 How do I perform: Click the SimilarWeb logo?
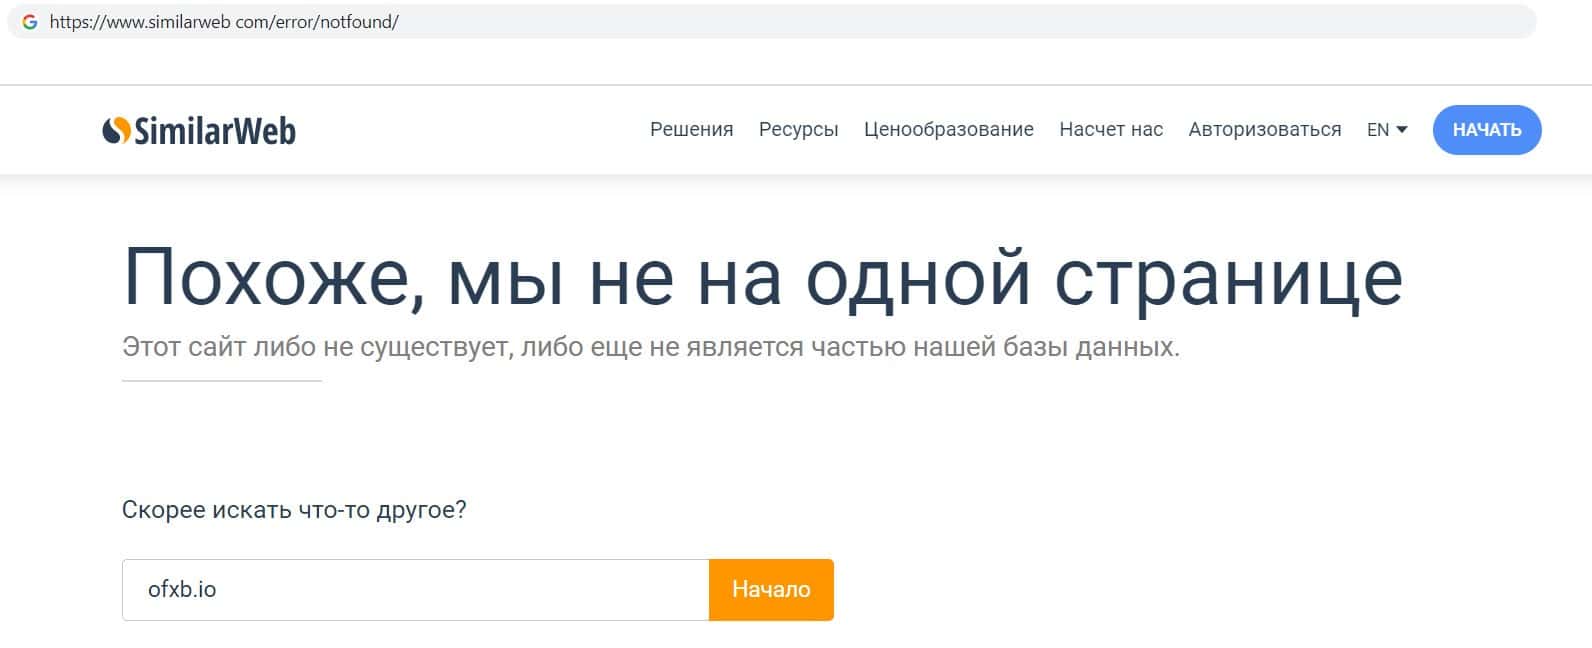(x=199, y=130)
